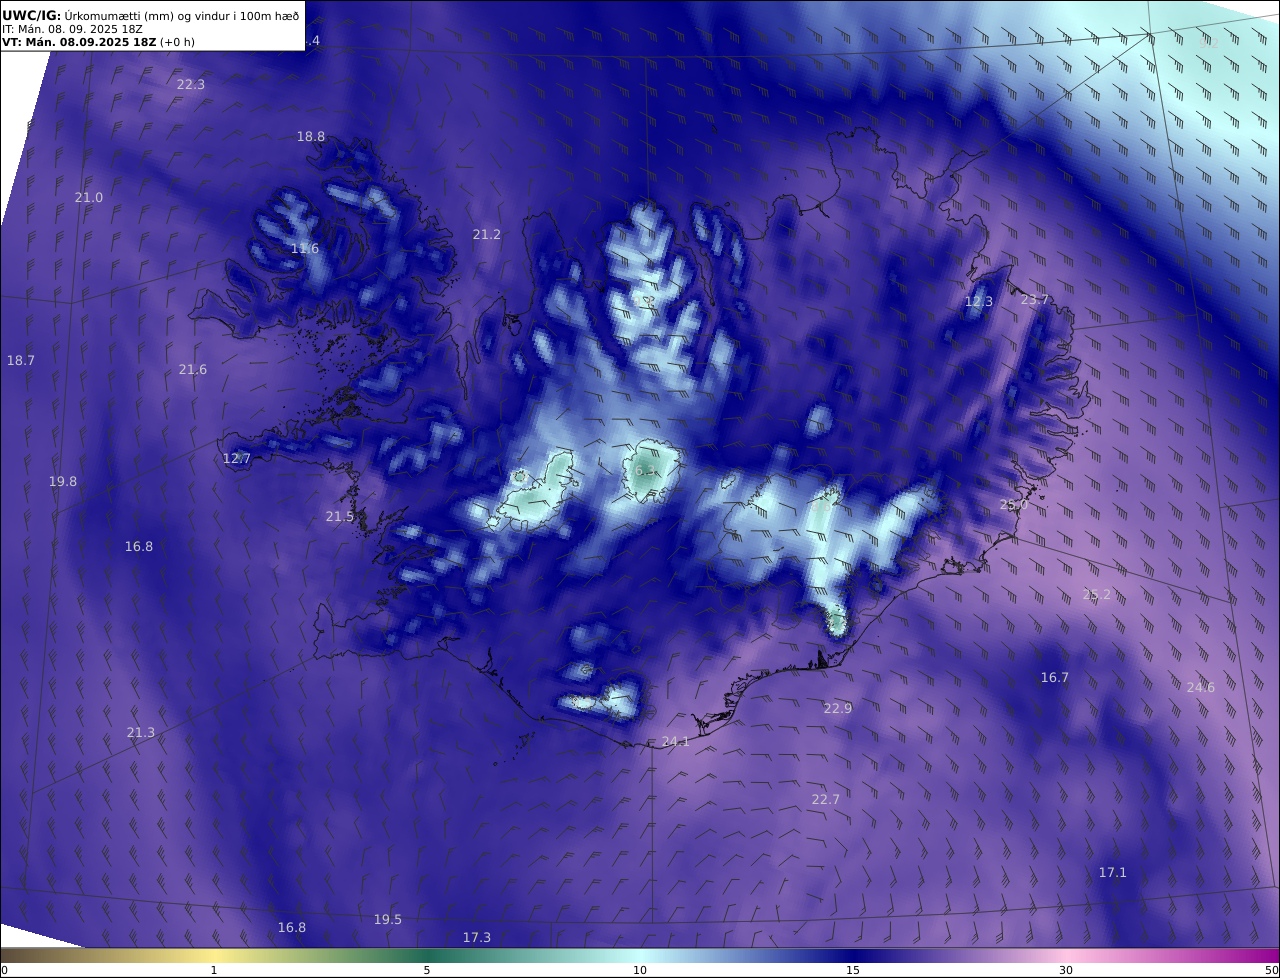Click the 18.8 wind value label
Screen dimensions: 1280x978
[x=311, y=137]
